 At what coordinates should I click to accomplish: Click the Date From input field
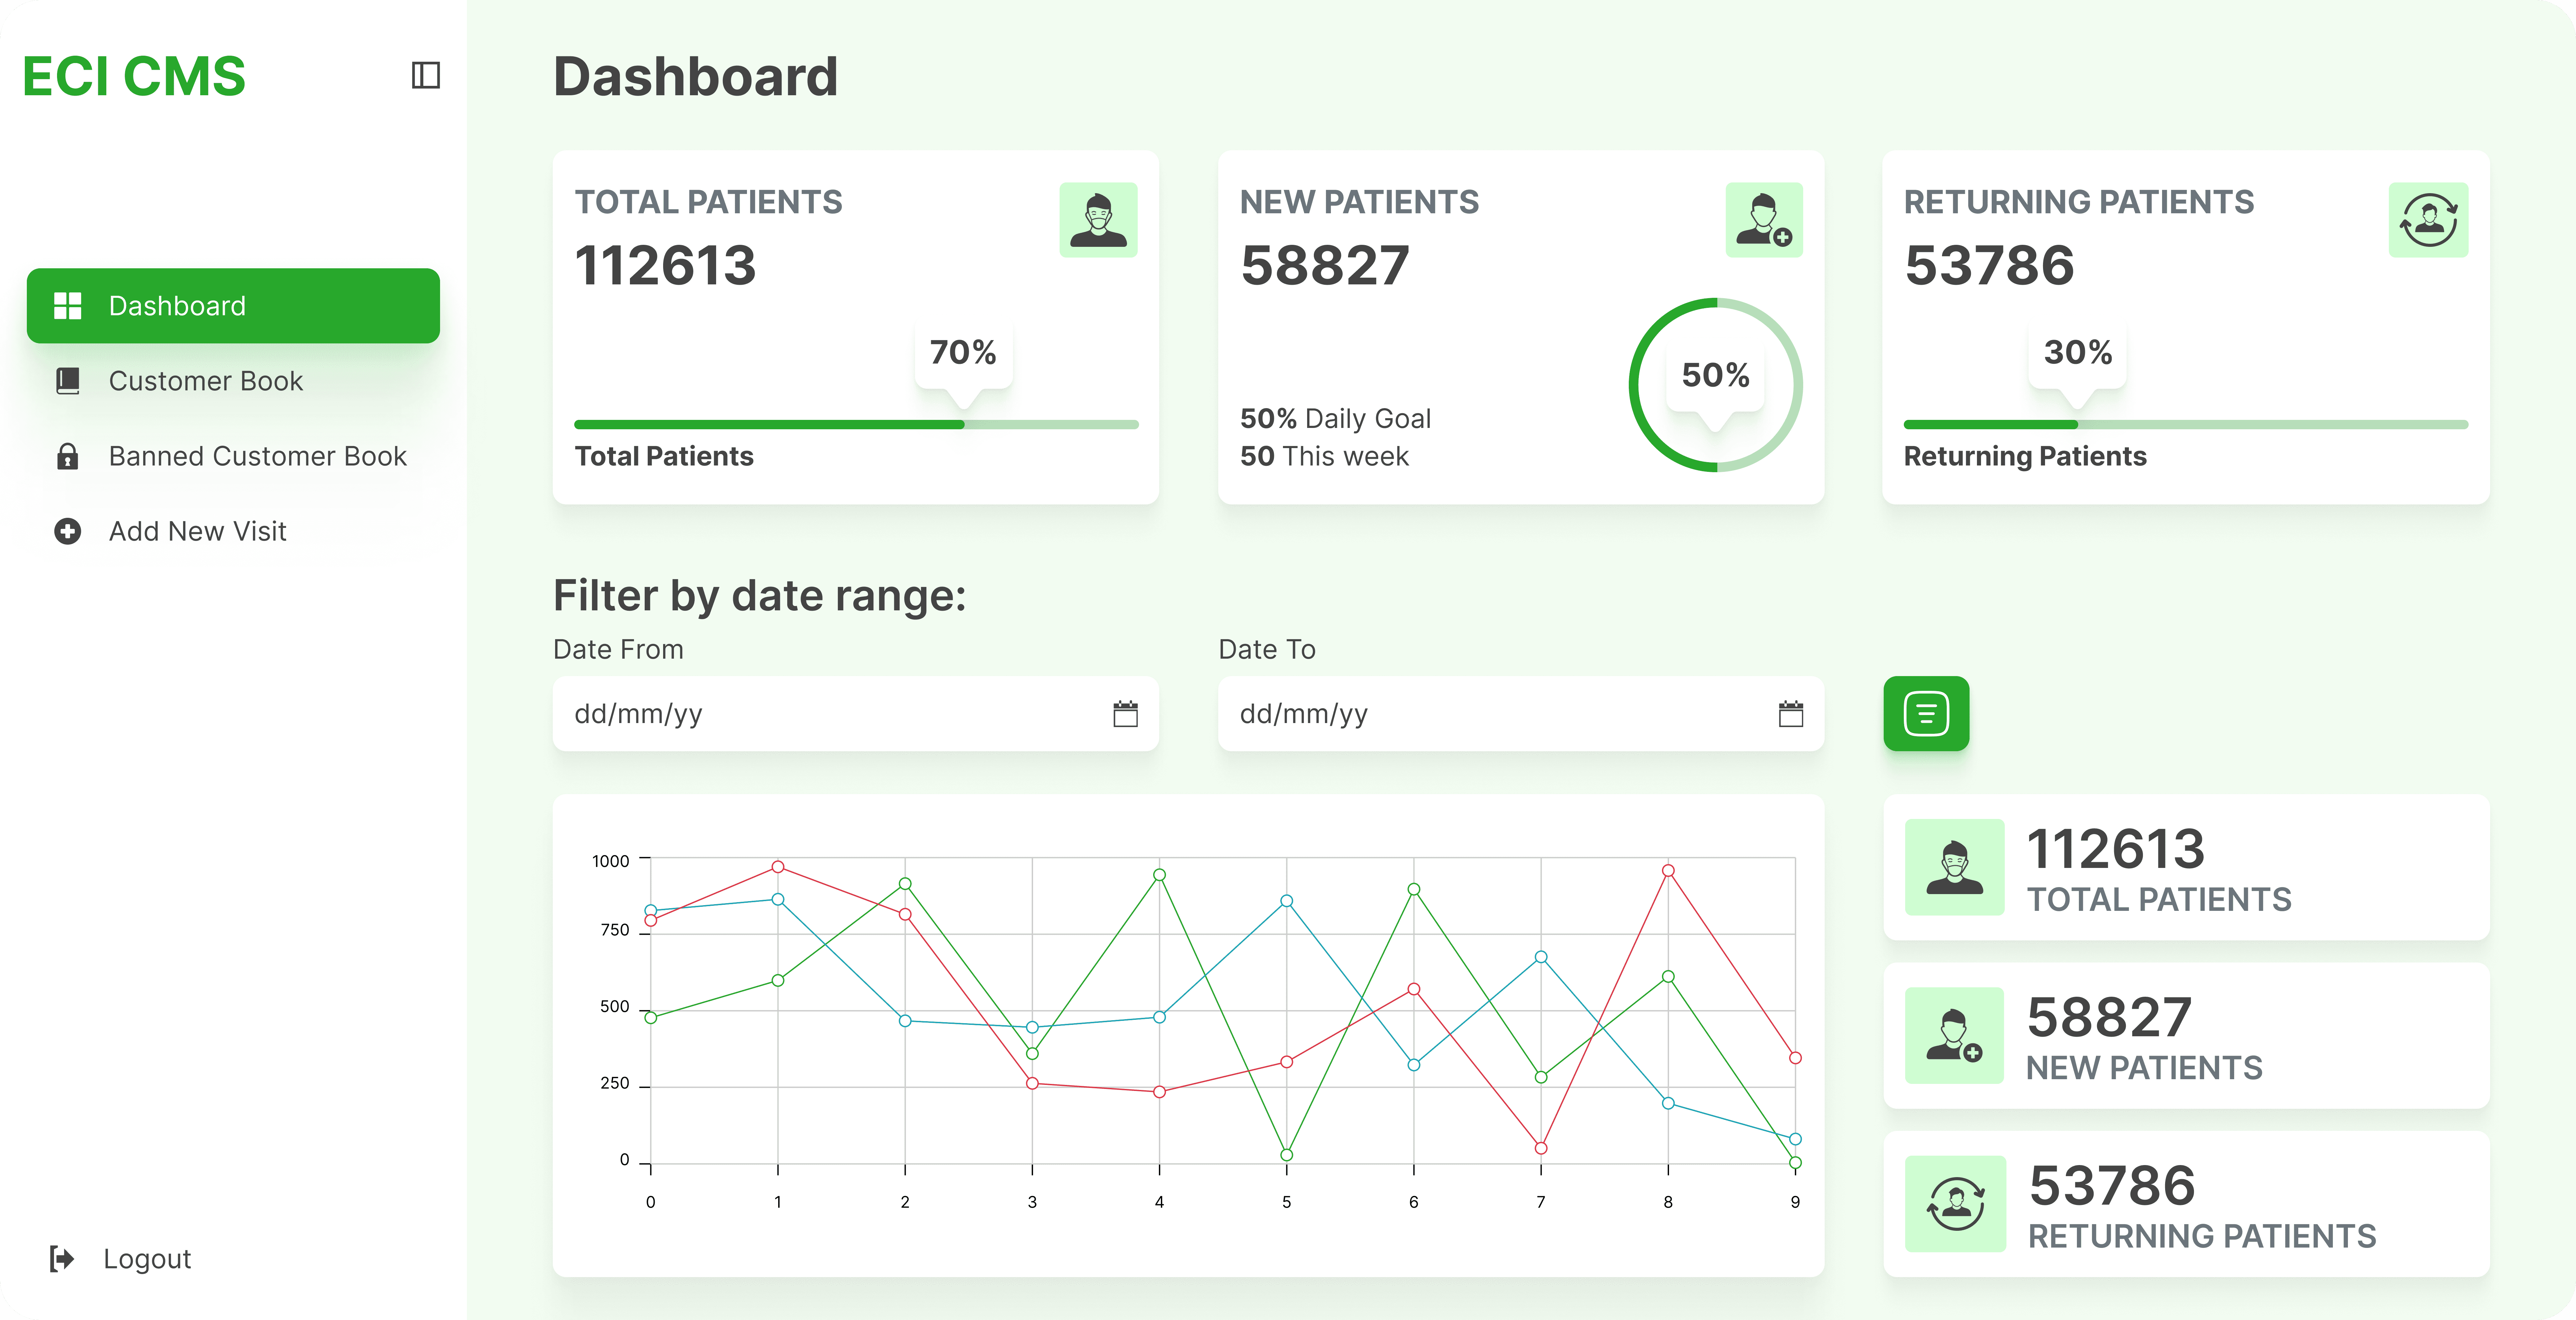coord(830,714)
